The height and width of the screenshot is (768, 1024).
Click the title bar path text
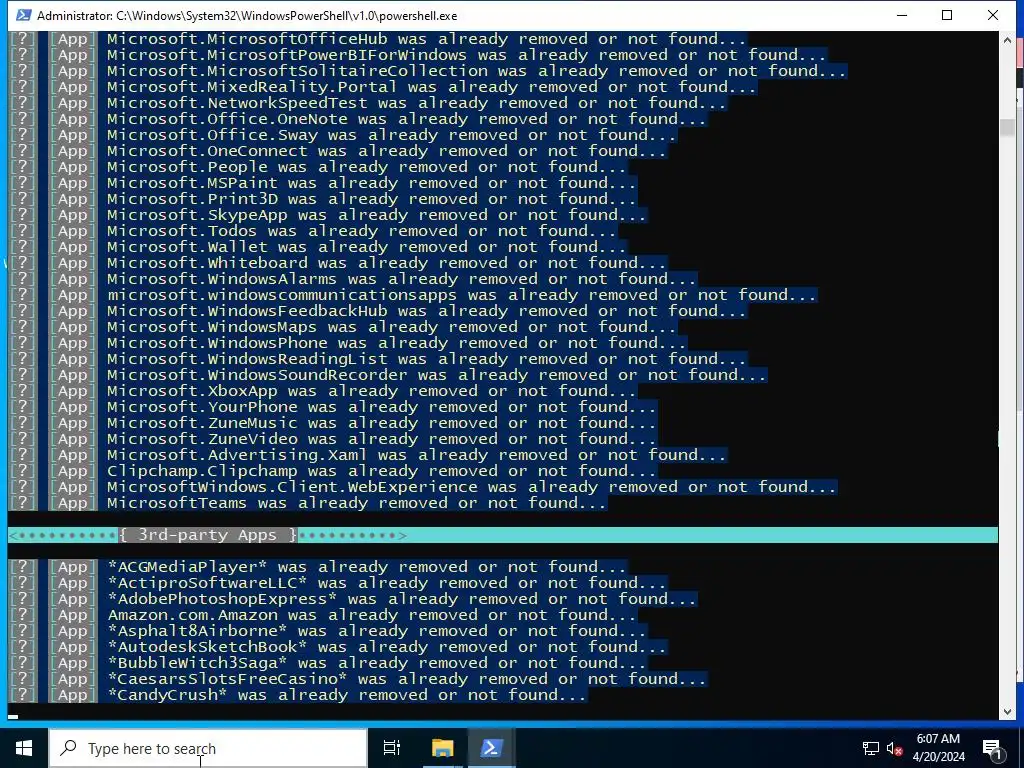pyautogui.click(x=247, y=15)
